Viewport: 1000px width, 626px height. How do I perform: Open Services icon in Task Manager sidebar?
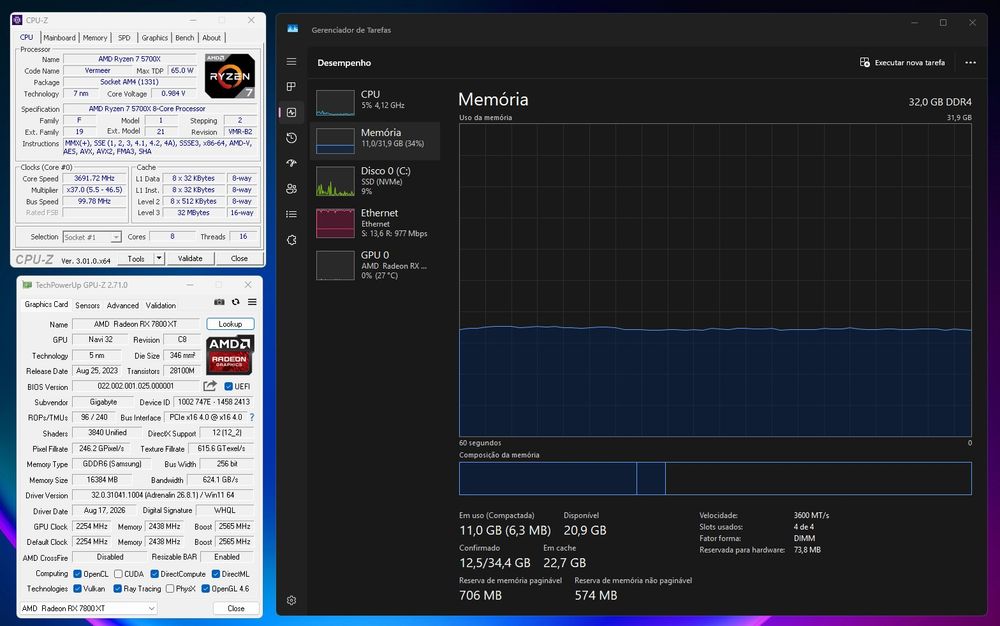291,240
